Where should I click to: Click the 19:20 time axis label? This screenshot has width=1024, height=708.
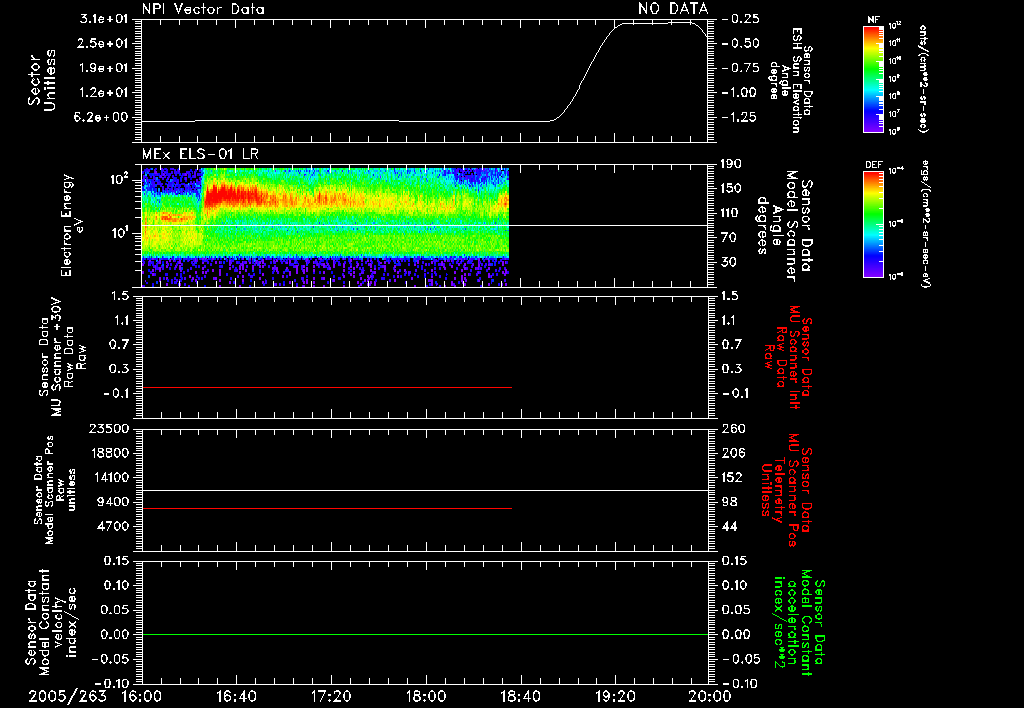615,696
